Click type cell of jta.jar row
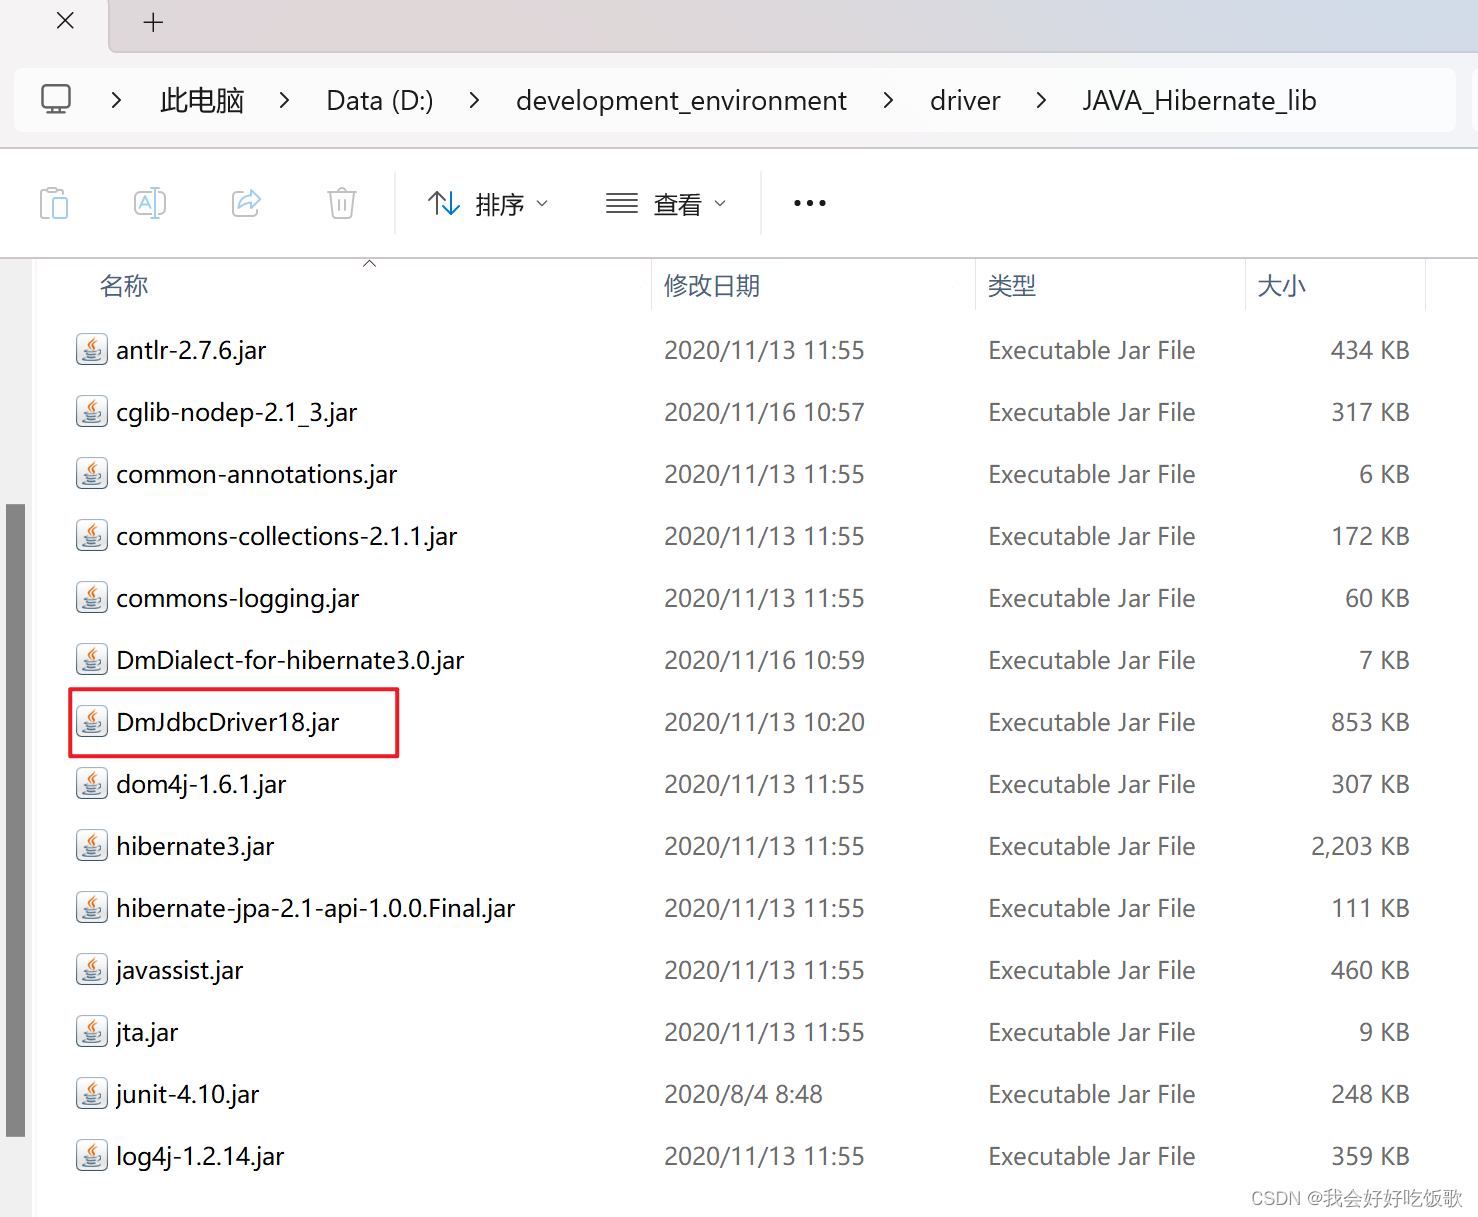Image resolution: width=1478 pixels, height=1217 pixels. coord(1092,1033)
